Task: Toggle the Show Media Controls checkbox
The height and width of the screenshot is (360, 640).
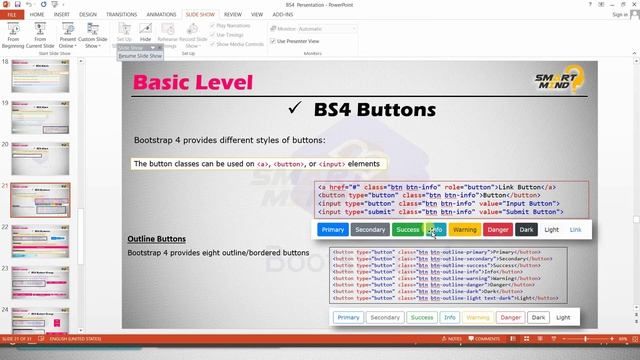Action: [212, 44]
